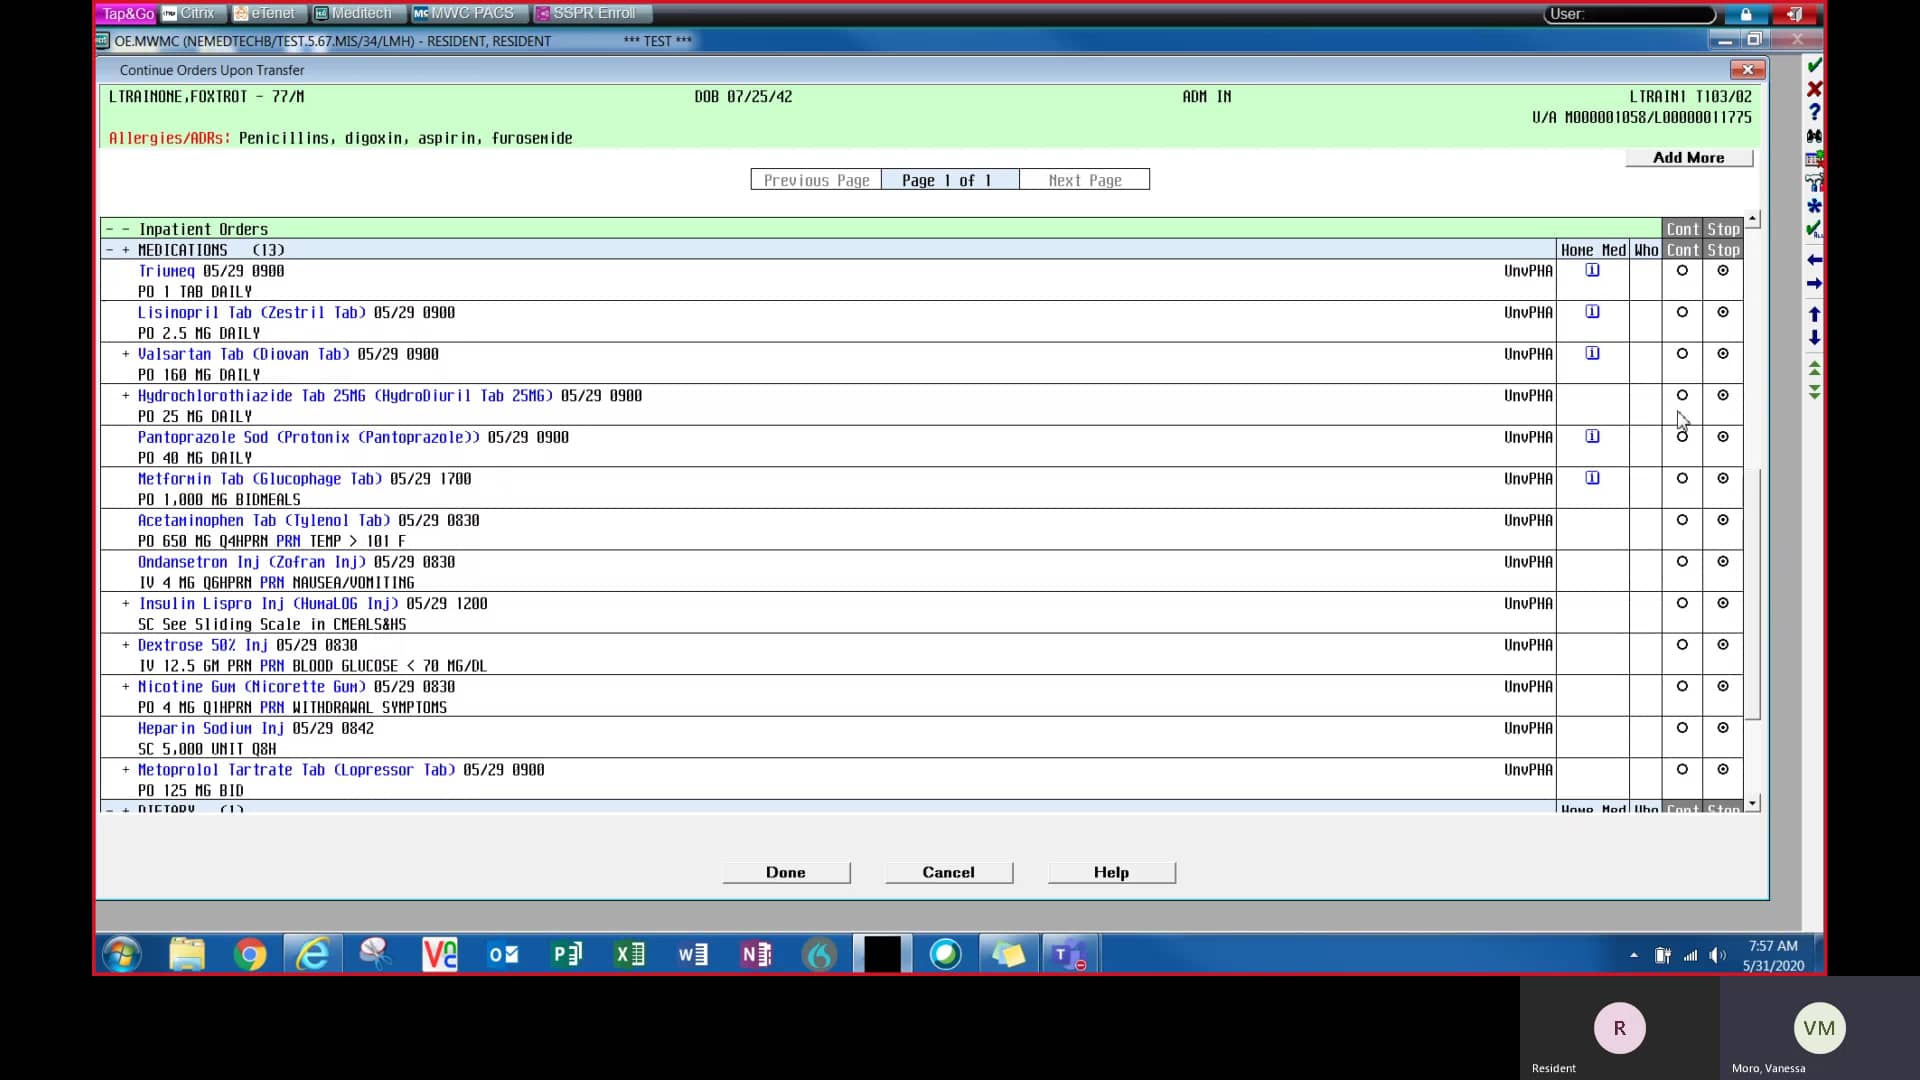This screenshot has width=1920, height=1080.
Task: Click the Add More button
Action: point(1688,157)
